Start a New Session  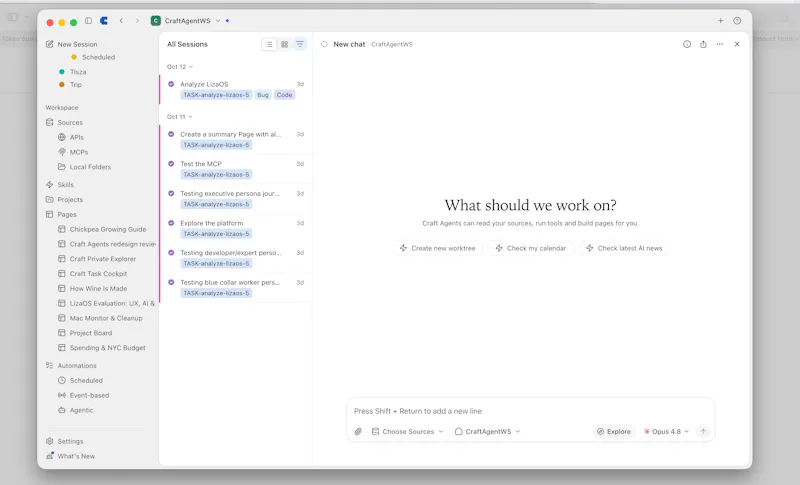[71, 44]
